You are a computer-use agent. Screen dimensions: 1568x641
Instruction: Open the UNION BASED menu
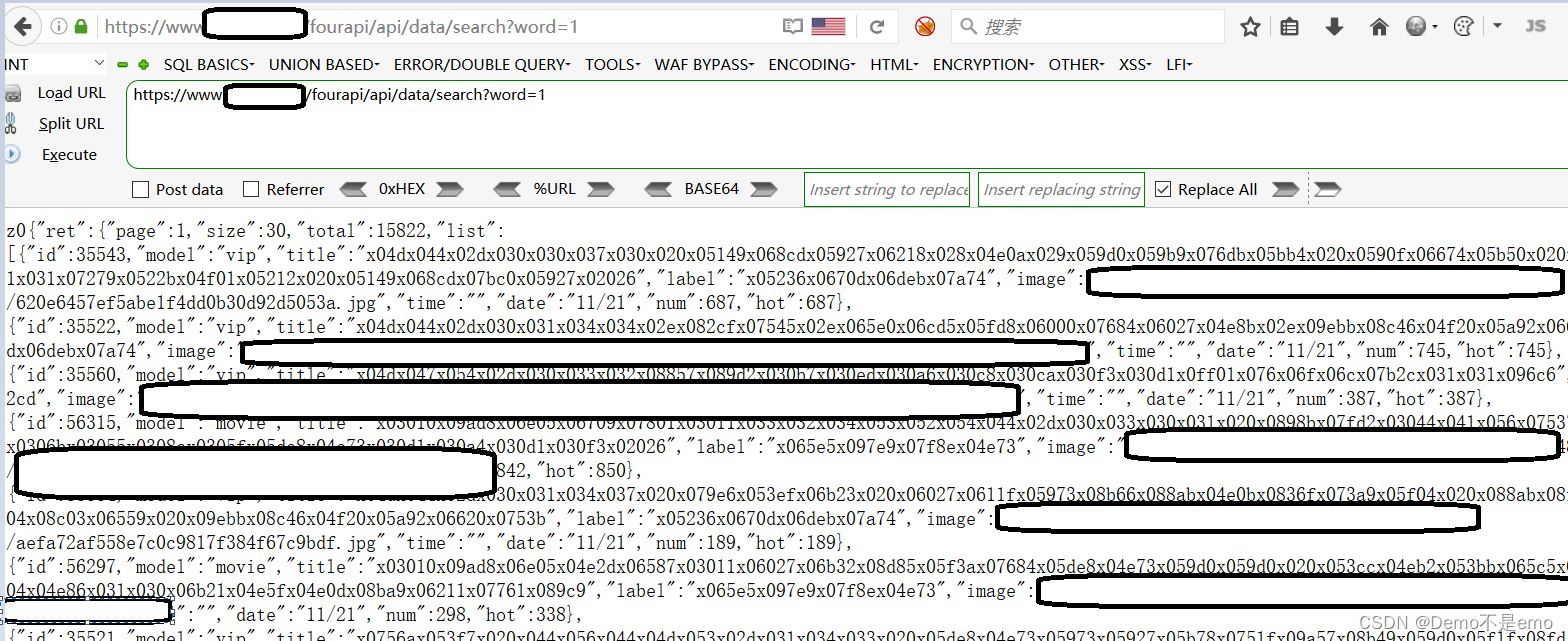pos(324,64)
